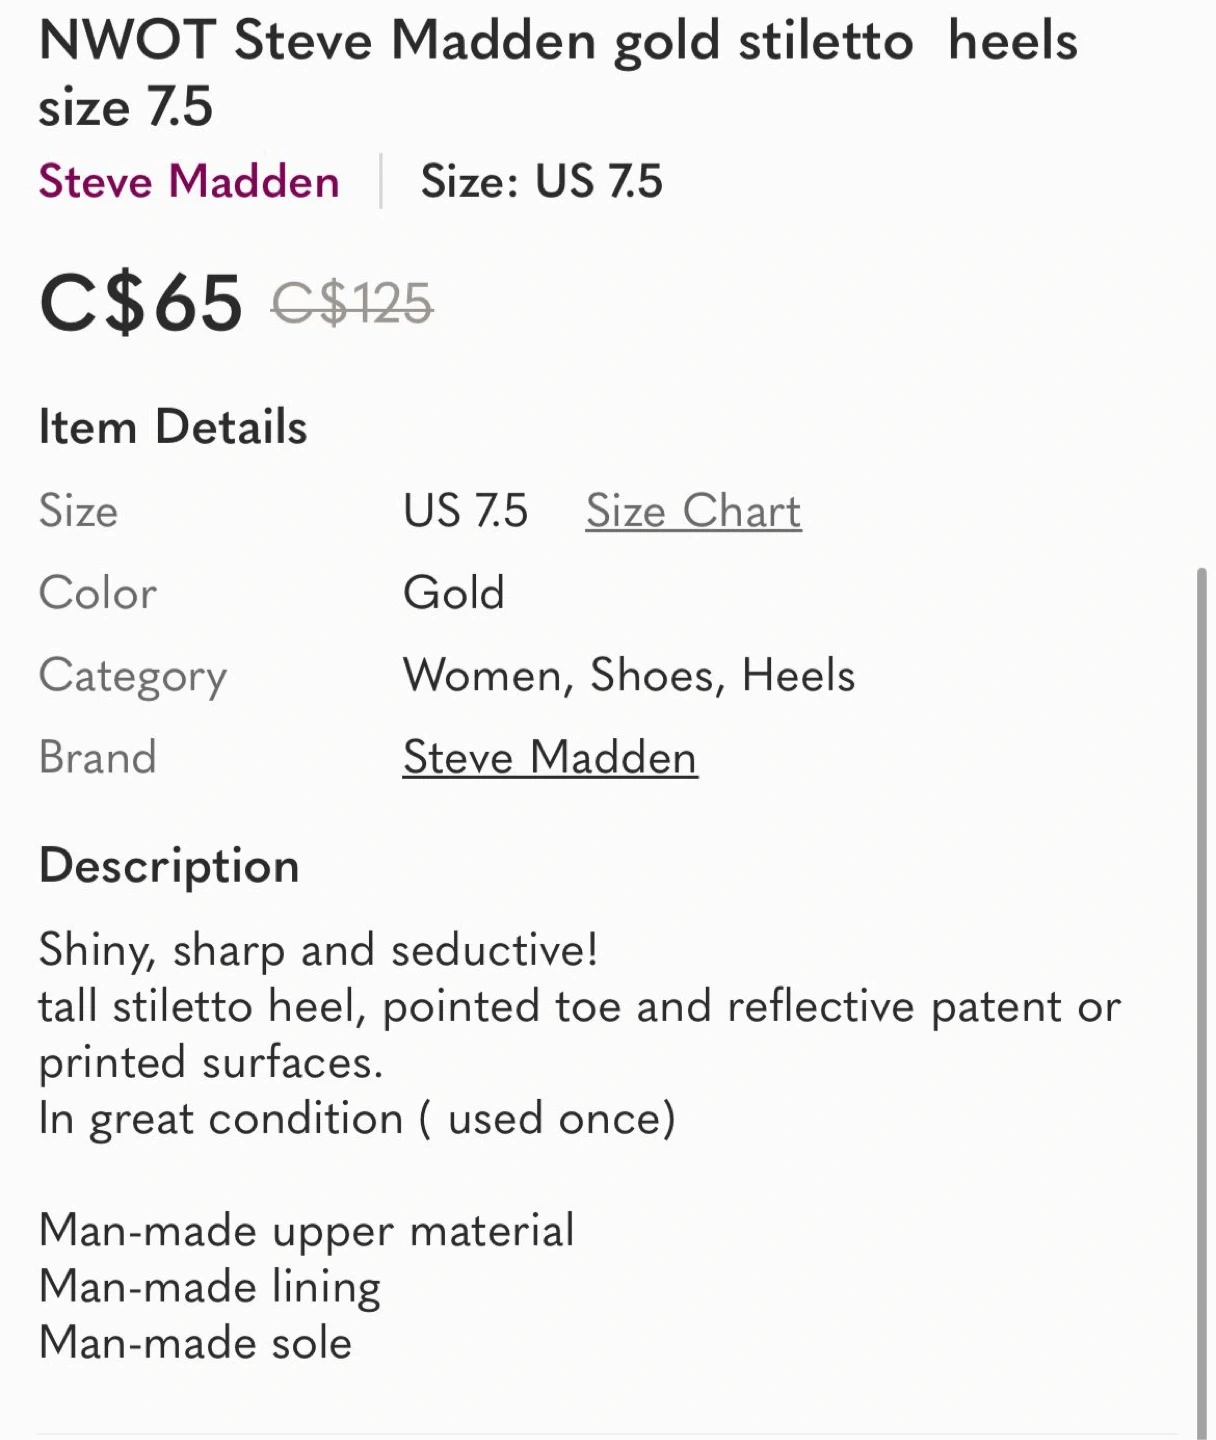Open underlined Steve Madden link in Brand row
Viewport: 1216px width, 1440px height.
(550, 758)
